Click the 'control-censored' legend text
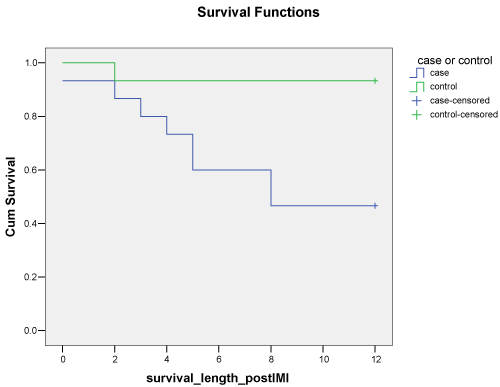Viewport: 500px width, 387px height. (x=464, y=114)
